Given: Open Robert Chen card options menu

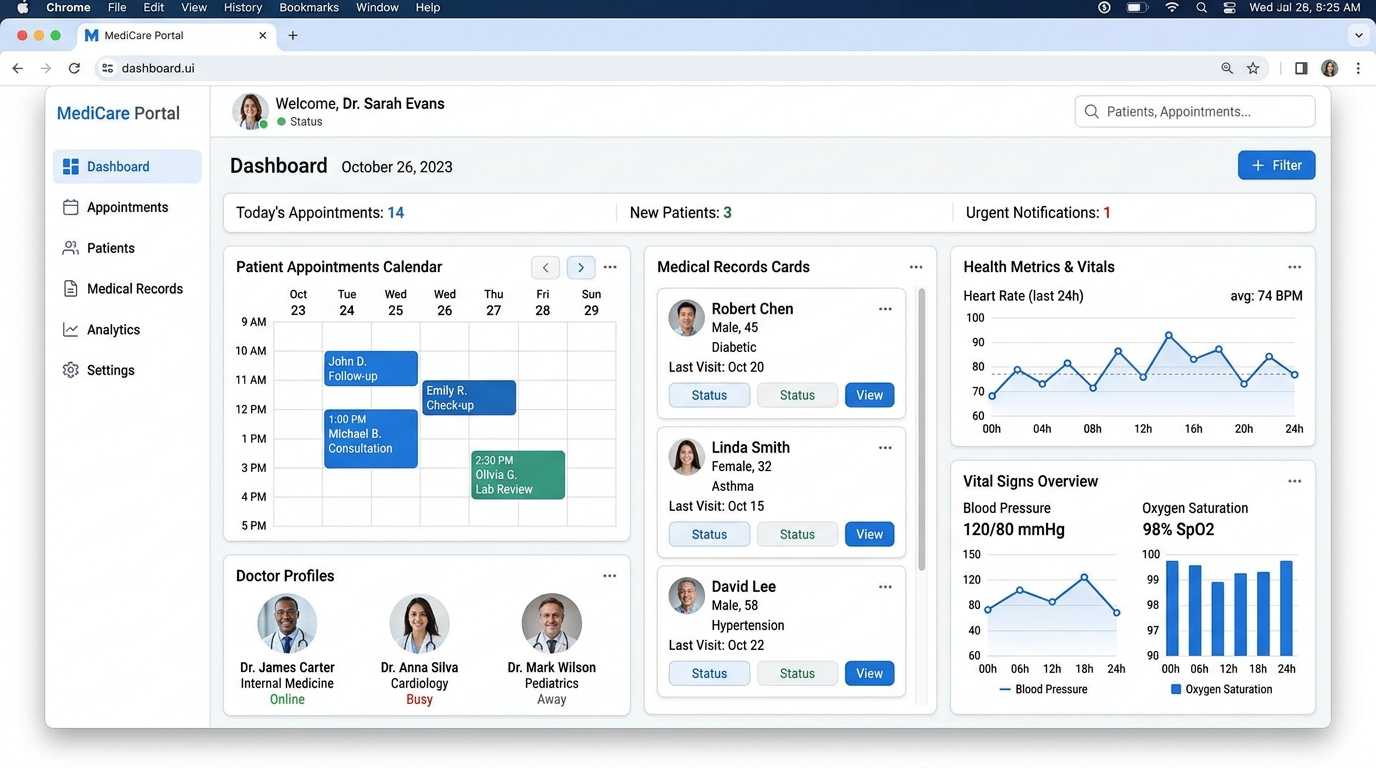Looking at the screenshot, I should tap(885, 309).
